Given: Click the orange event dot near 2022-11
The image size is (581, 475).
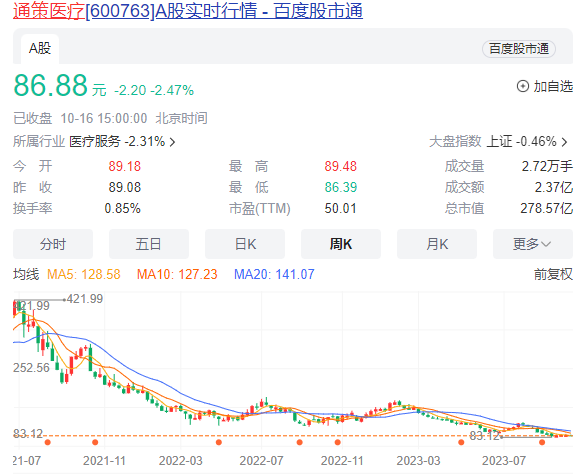Looking at the screenshot, I should point(338,442).
